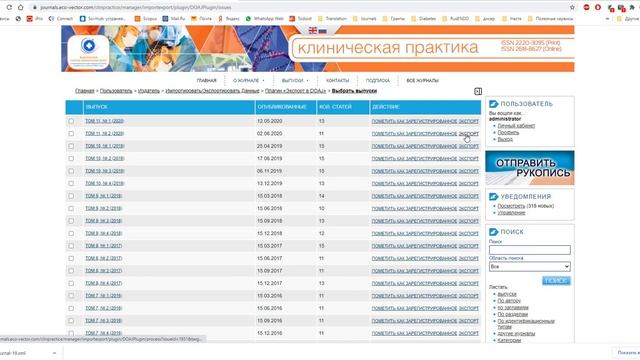Go to Главная in the navigation menu
The image size is (640, 360).
pyautogui.click(x=207, y=80)
